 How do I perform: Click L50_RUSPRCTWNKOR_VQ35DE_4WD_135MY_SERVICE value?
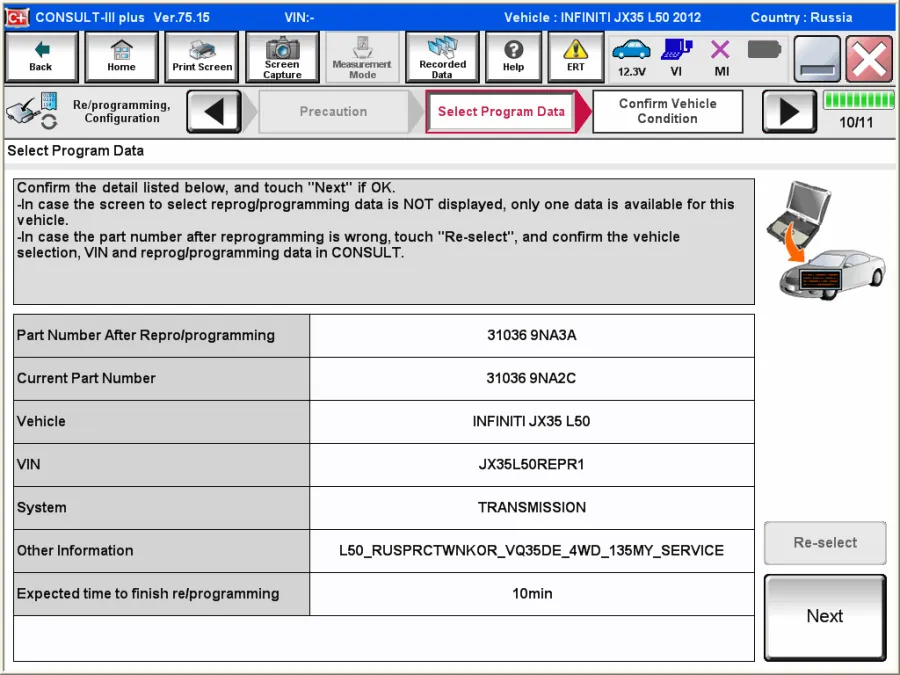(x=532, y=550)
